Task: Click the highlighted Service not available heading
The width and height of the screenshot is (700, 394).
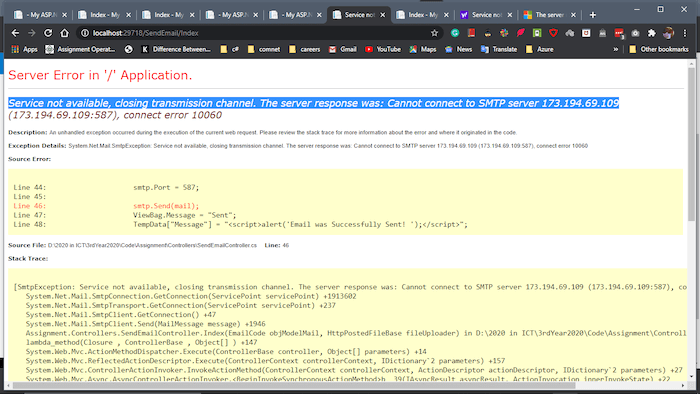Action: point(313,103)
